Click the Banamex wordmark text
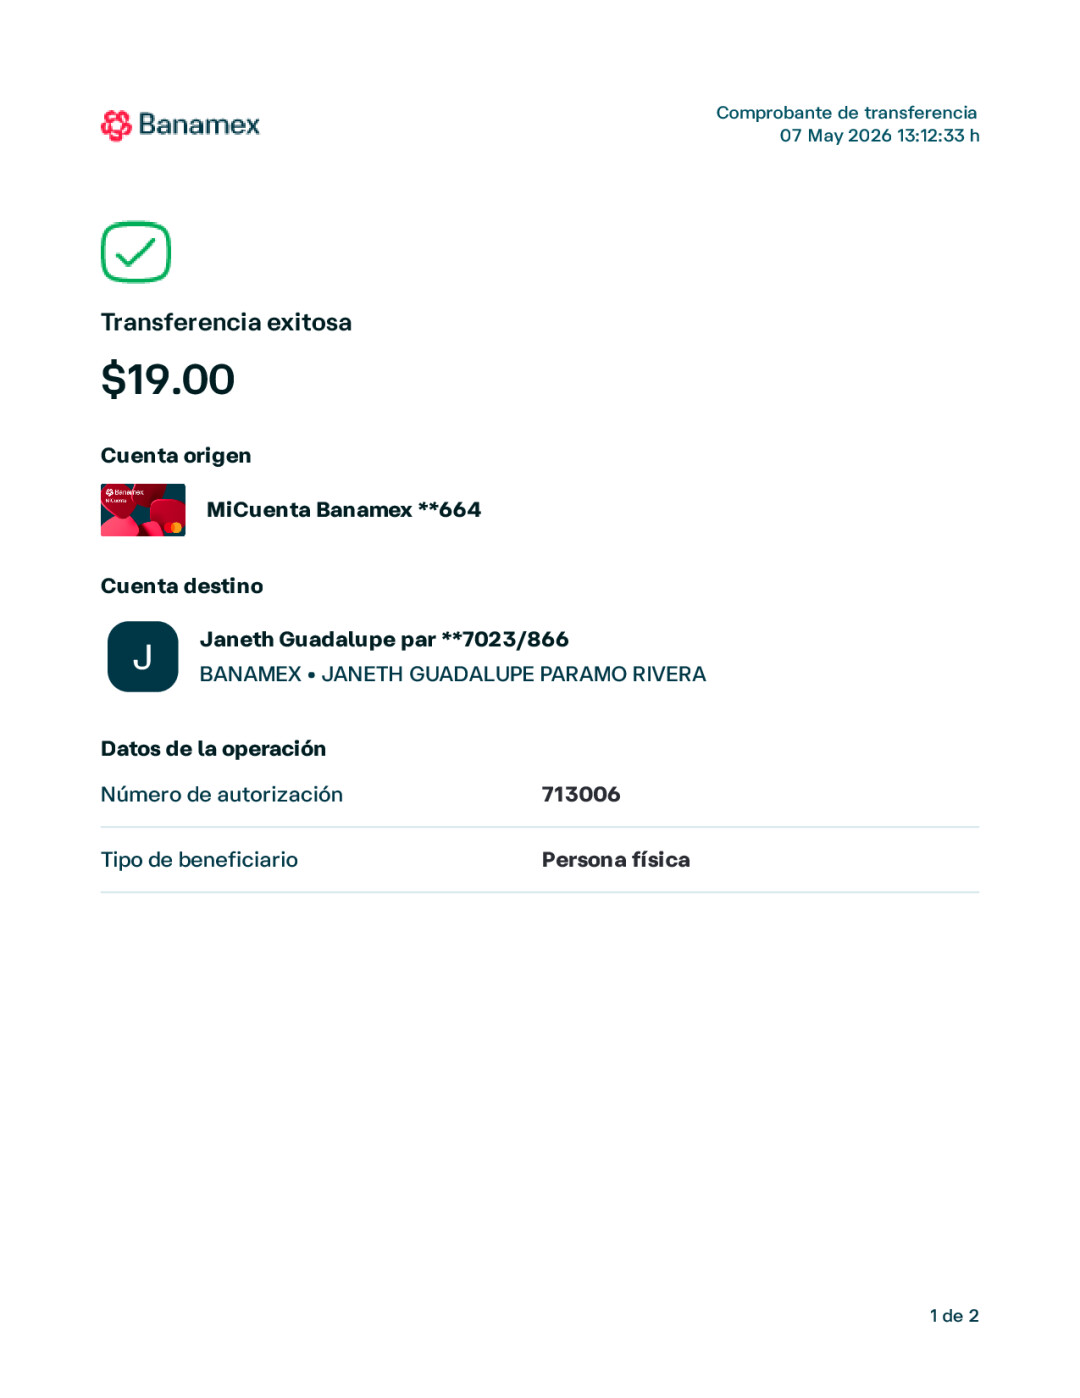Viewport: 1080px width, 1398px height. pyautogui.click(x=199, y=125)
